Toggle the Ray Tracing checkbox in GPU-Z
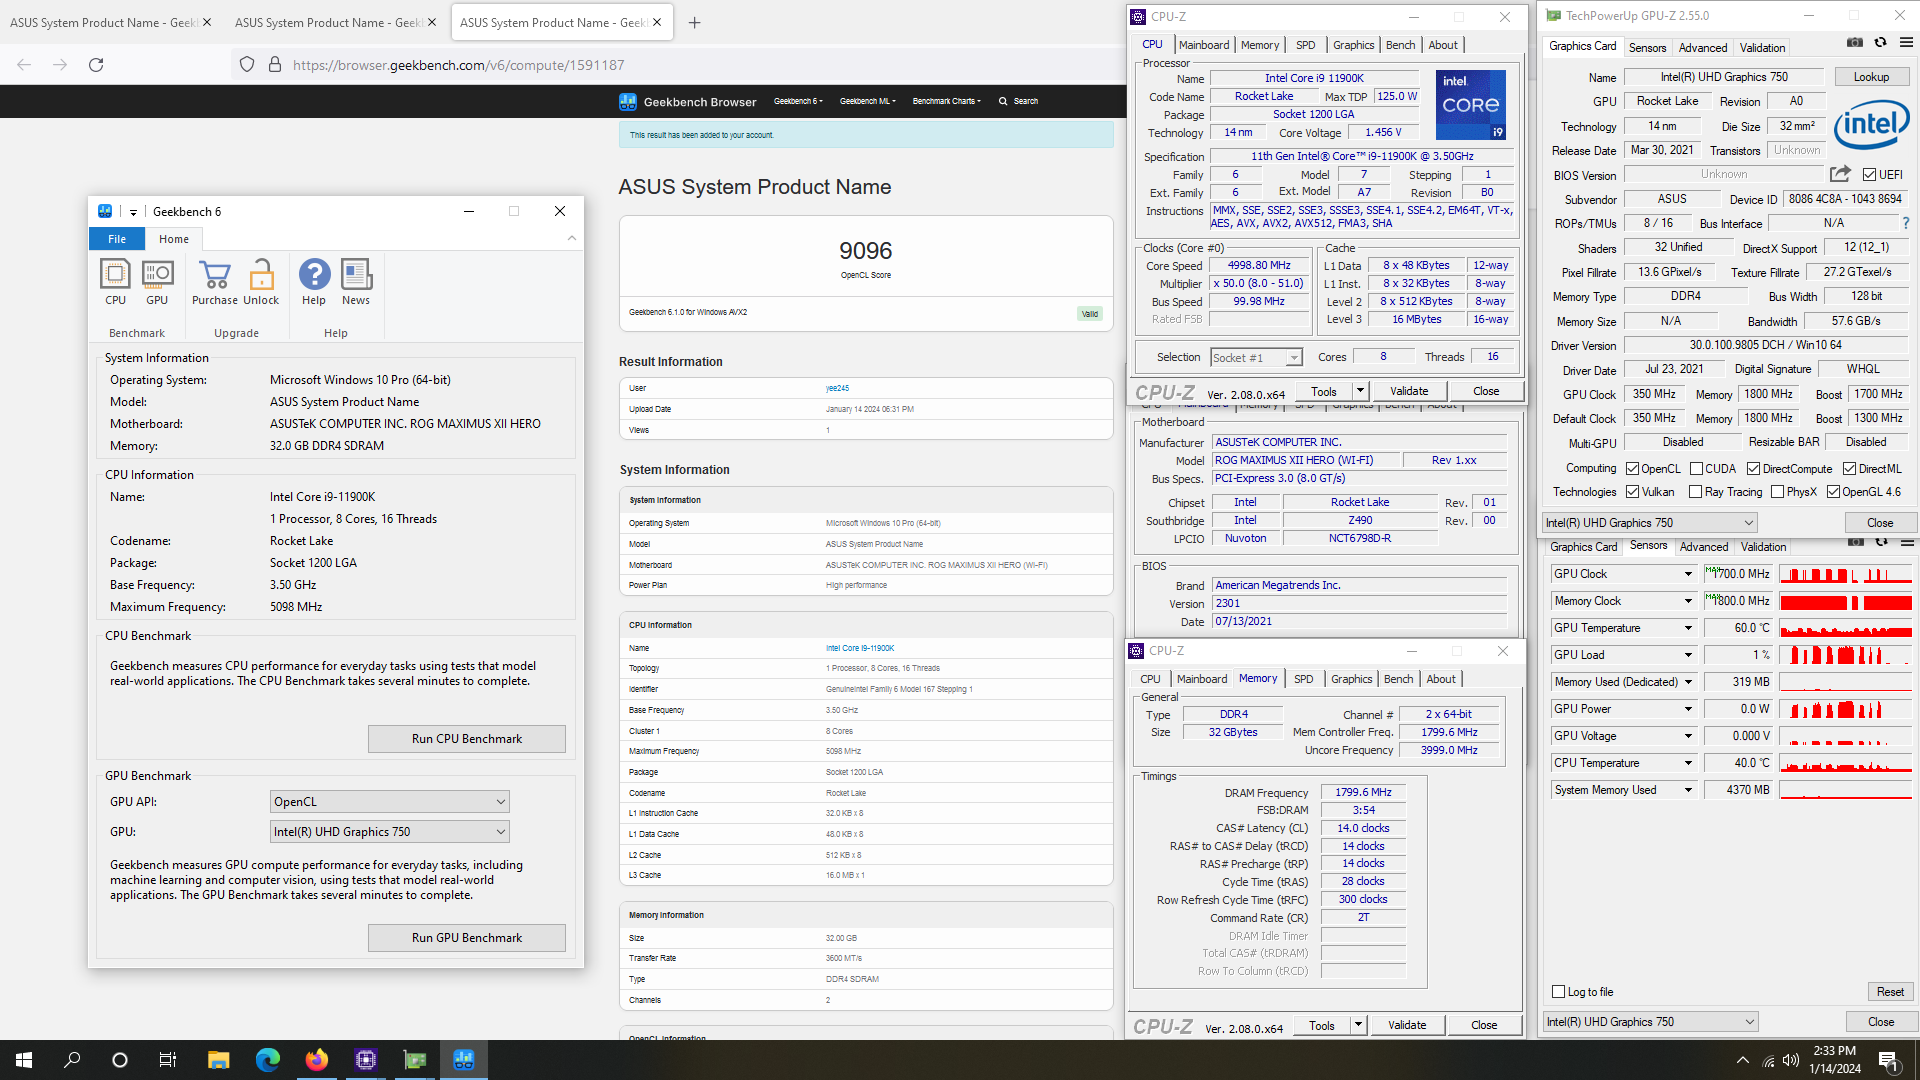 tap(1695, 492)
